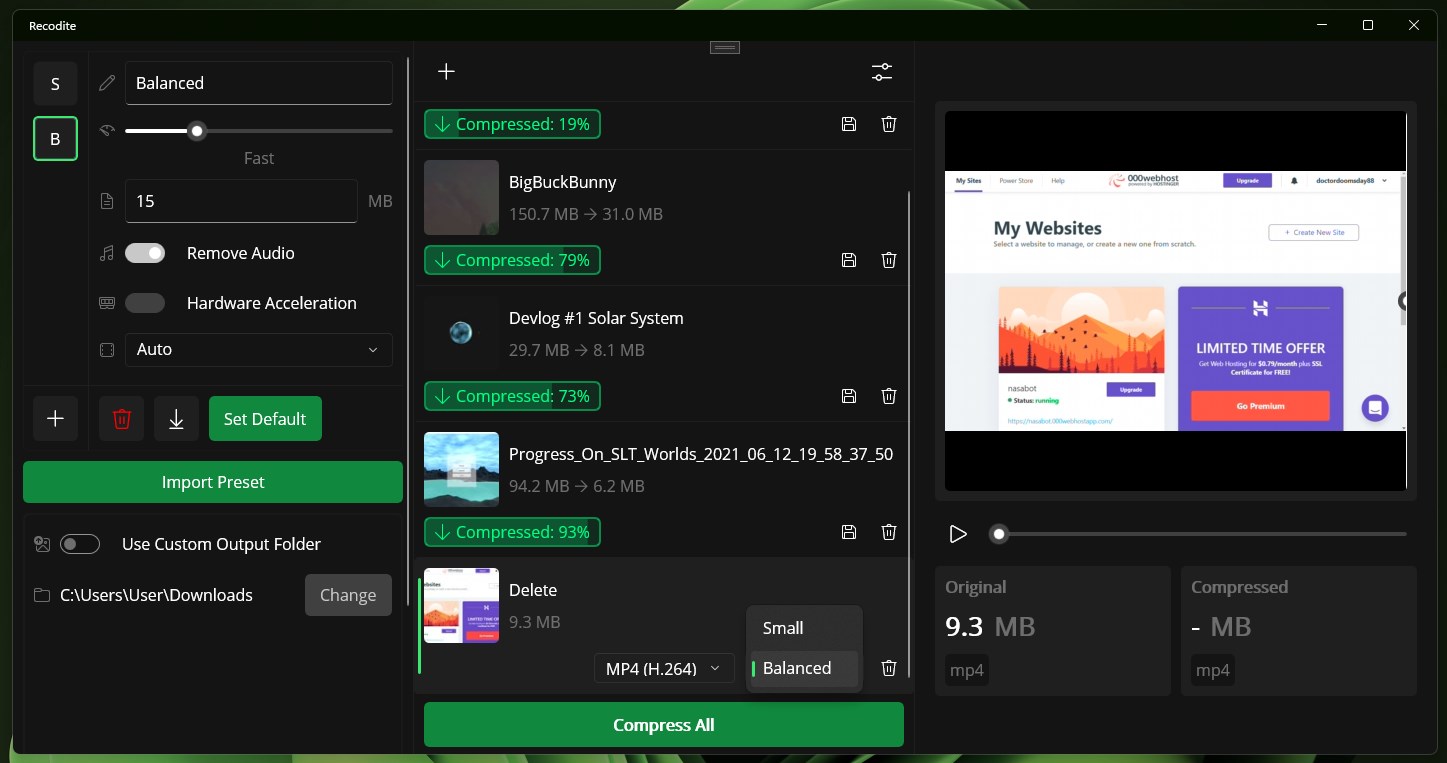The height and width of the screenshot is (763, 1447).
Task: Enable Hardware Acceleration switch
Action: [145, 303]
